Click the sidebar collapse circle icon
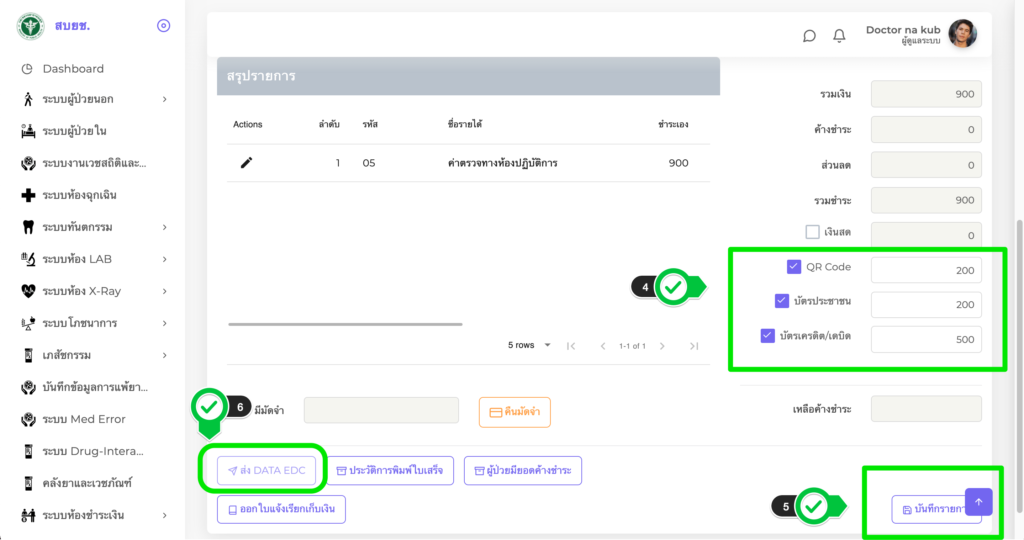 point(164,25)
